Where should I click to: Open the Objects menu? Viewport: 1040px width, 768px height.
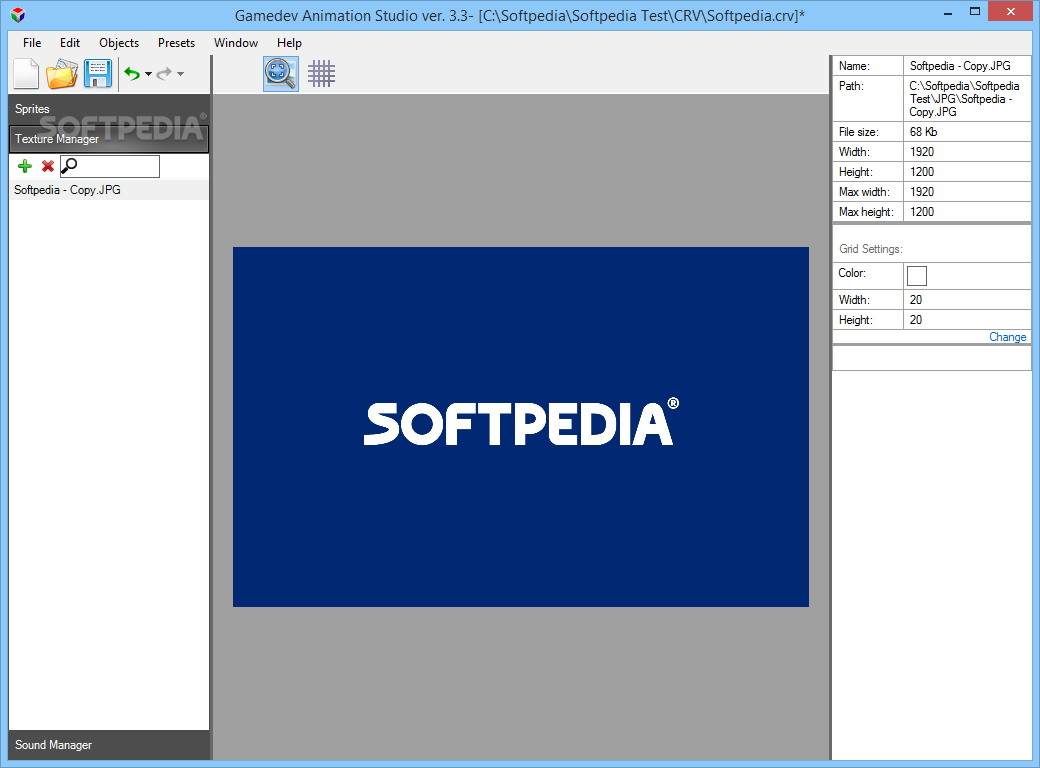[x=119, y=42]
